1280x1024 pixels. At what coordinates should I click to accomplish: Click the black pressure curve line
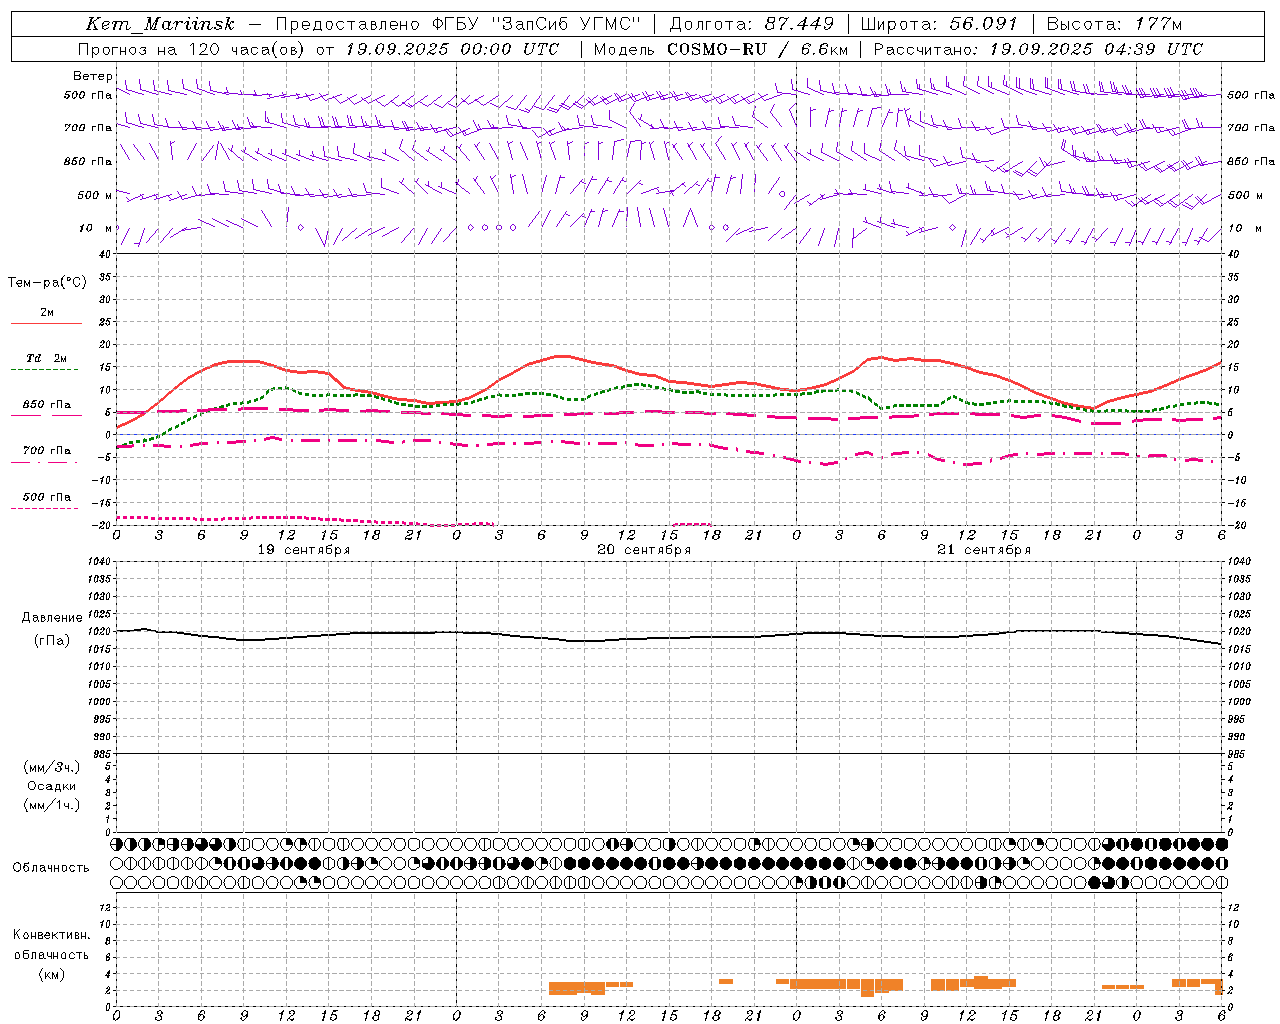(x=670, y=638)
